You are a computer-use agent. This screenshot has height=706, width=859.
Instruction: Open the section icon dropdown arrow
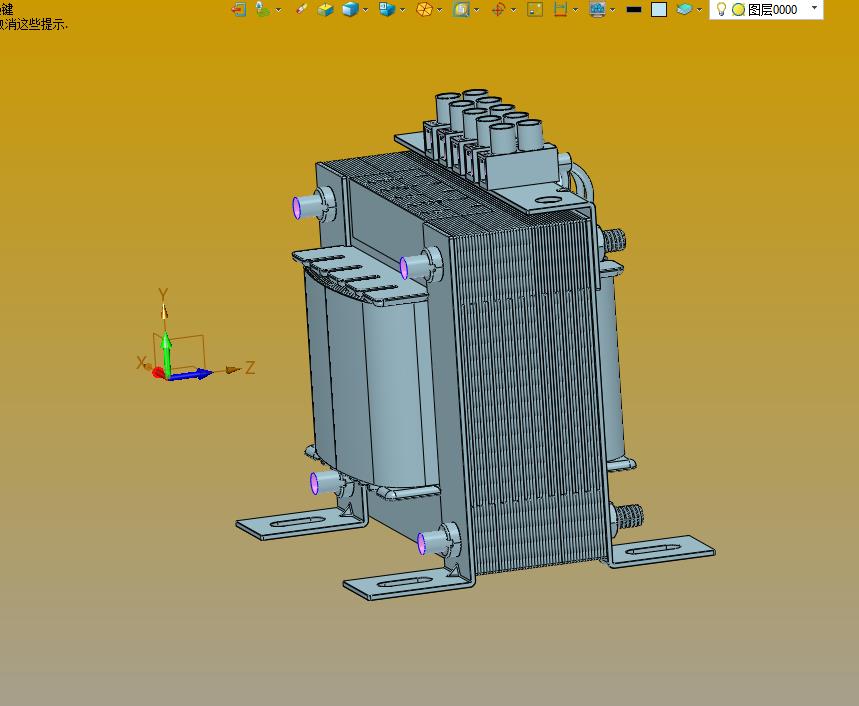pos(575,10)
